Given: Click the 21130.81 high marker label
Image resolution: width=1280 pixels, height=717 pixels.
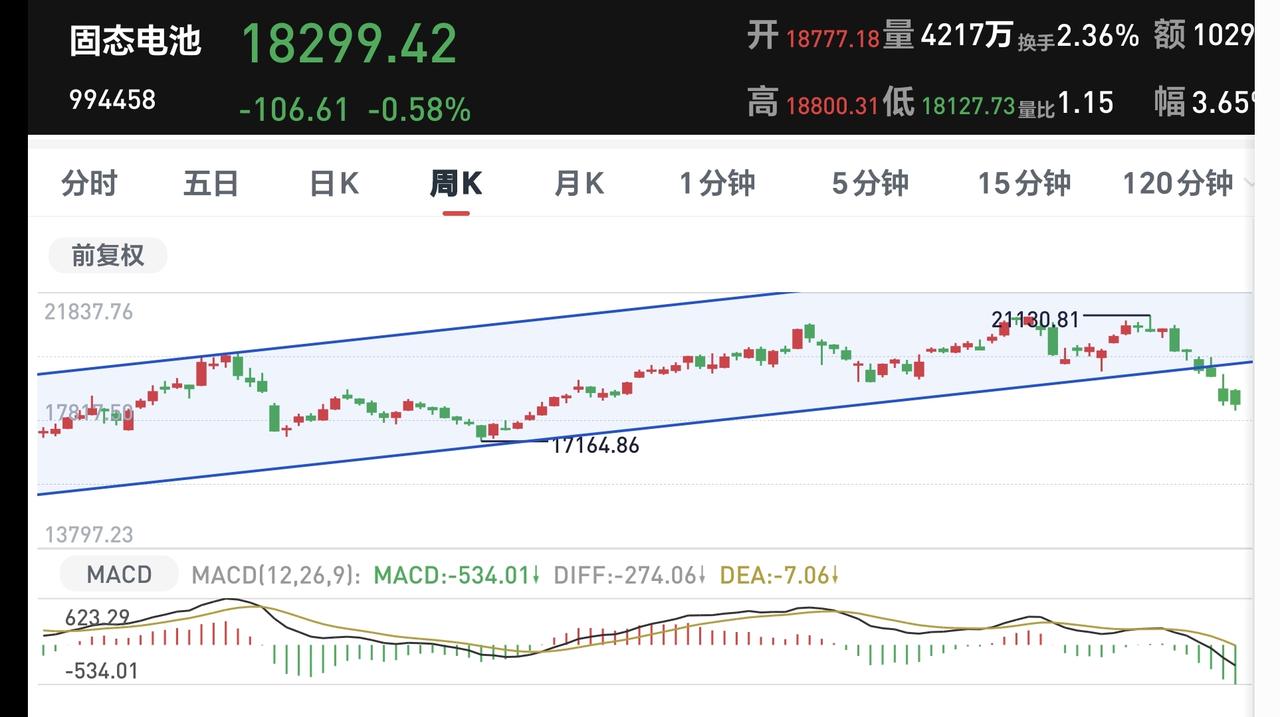Looking at the screenshot, I should (x=1036, y=320).
